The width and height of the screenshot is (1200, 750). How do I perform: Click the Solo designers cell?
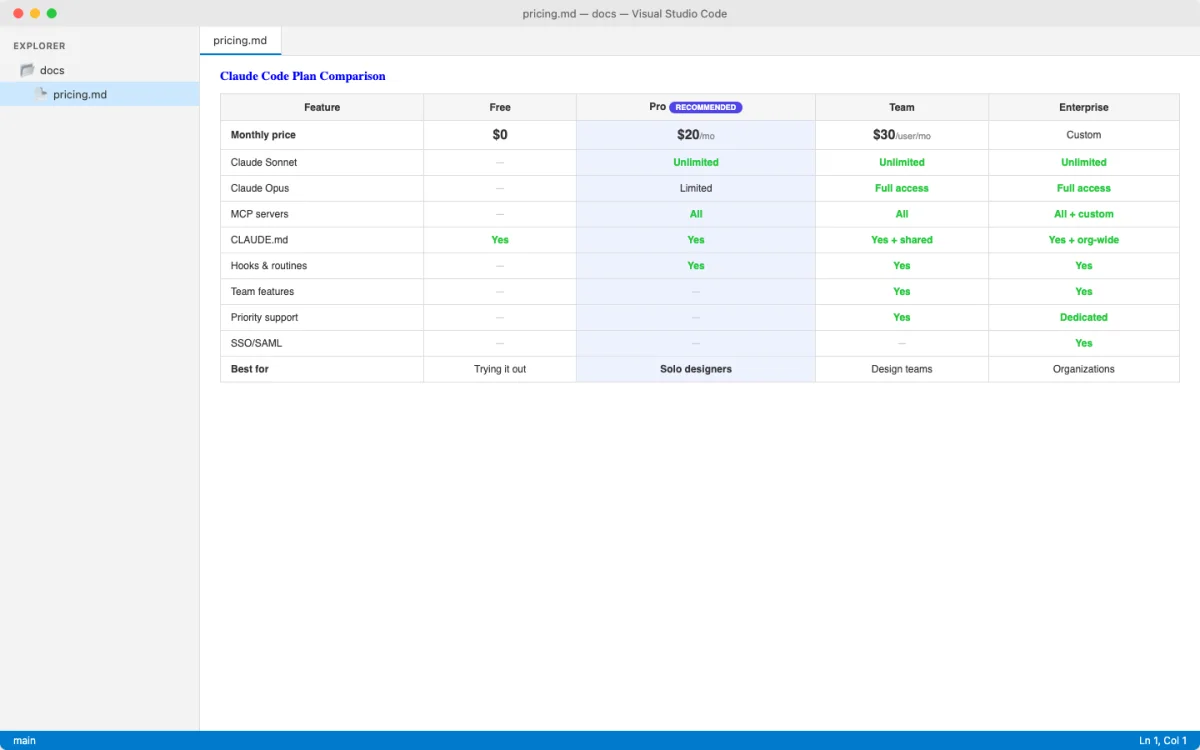click(x=696, y=369)
